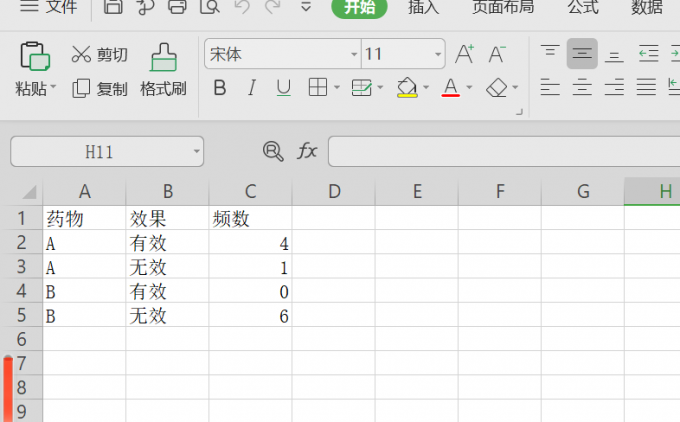Apply yellow fill color
680x422 pixels.
pos(407,87)
